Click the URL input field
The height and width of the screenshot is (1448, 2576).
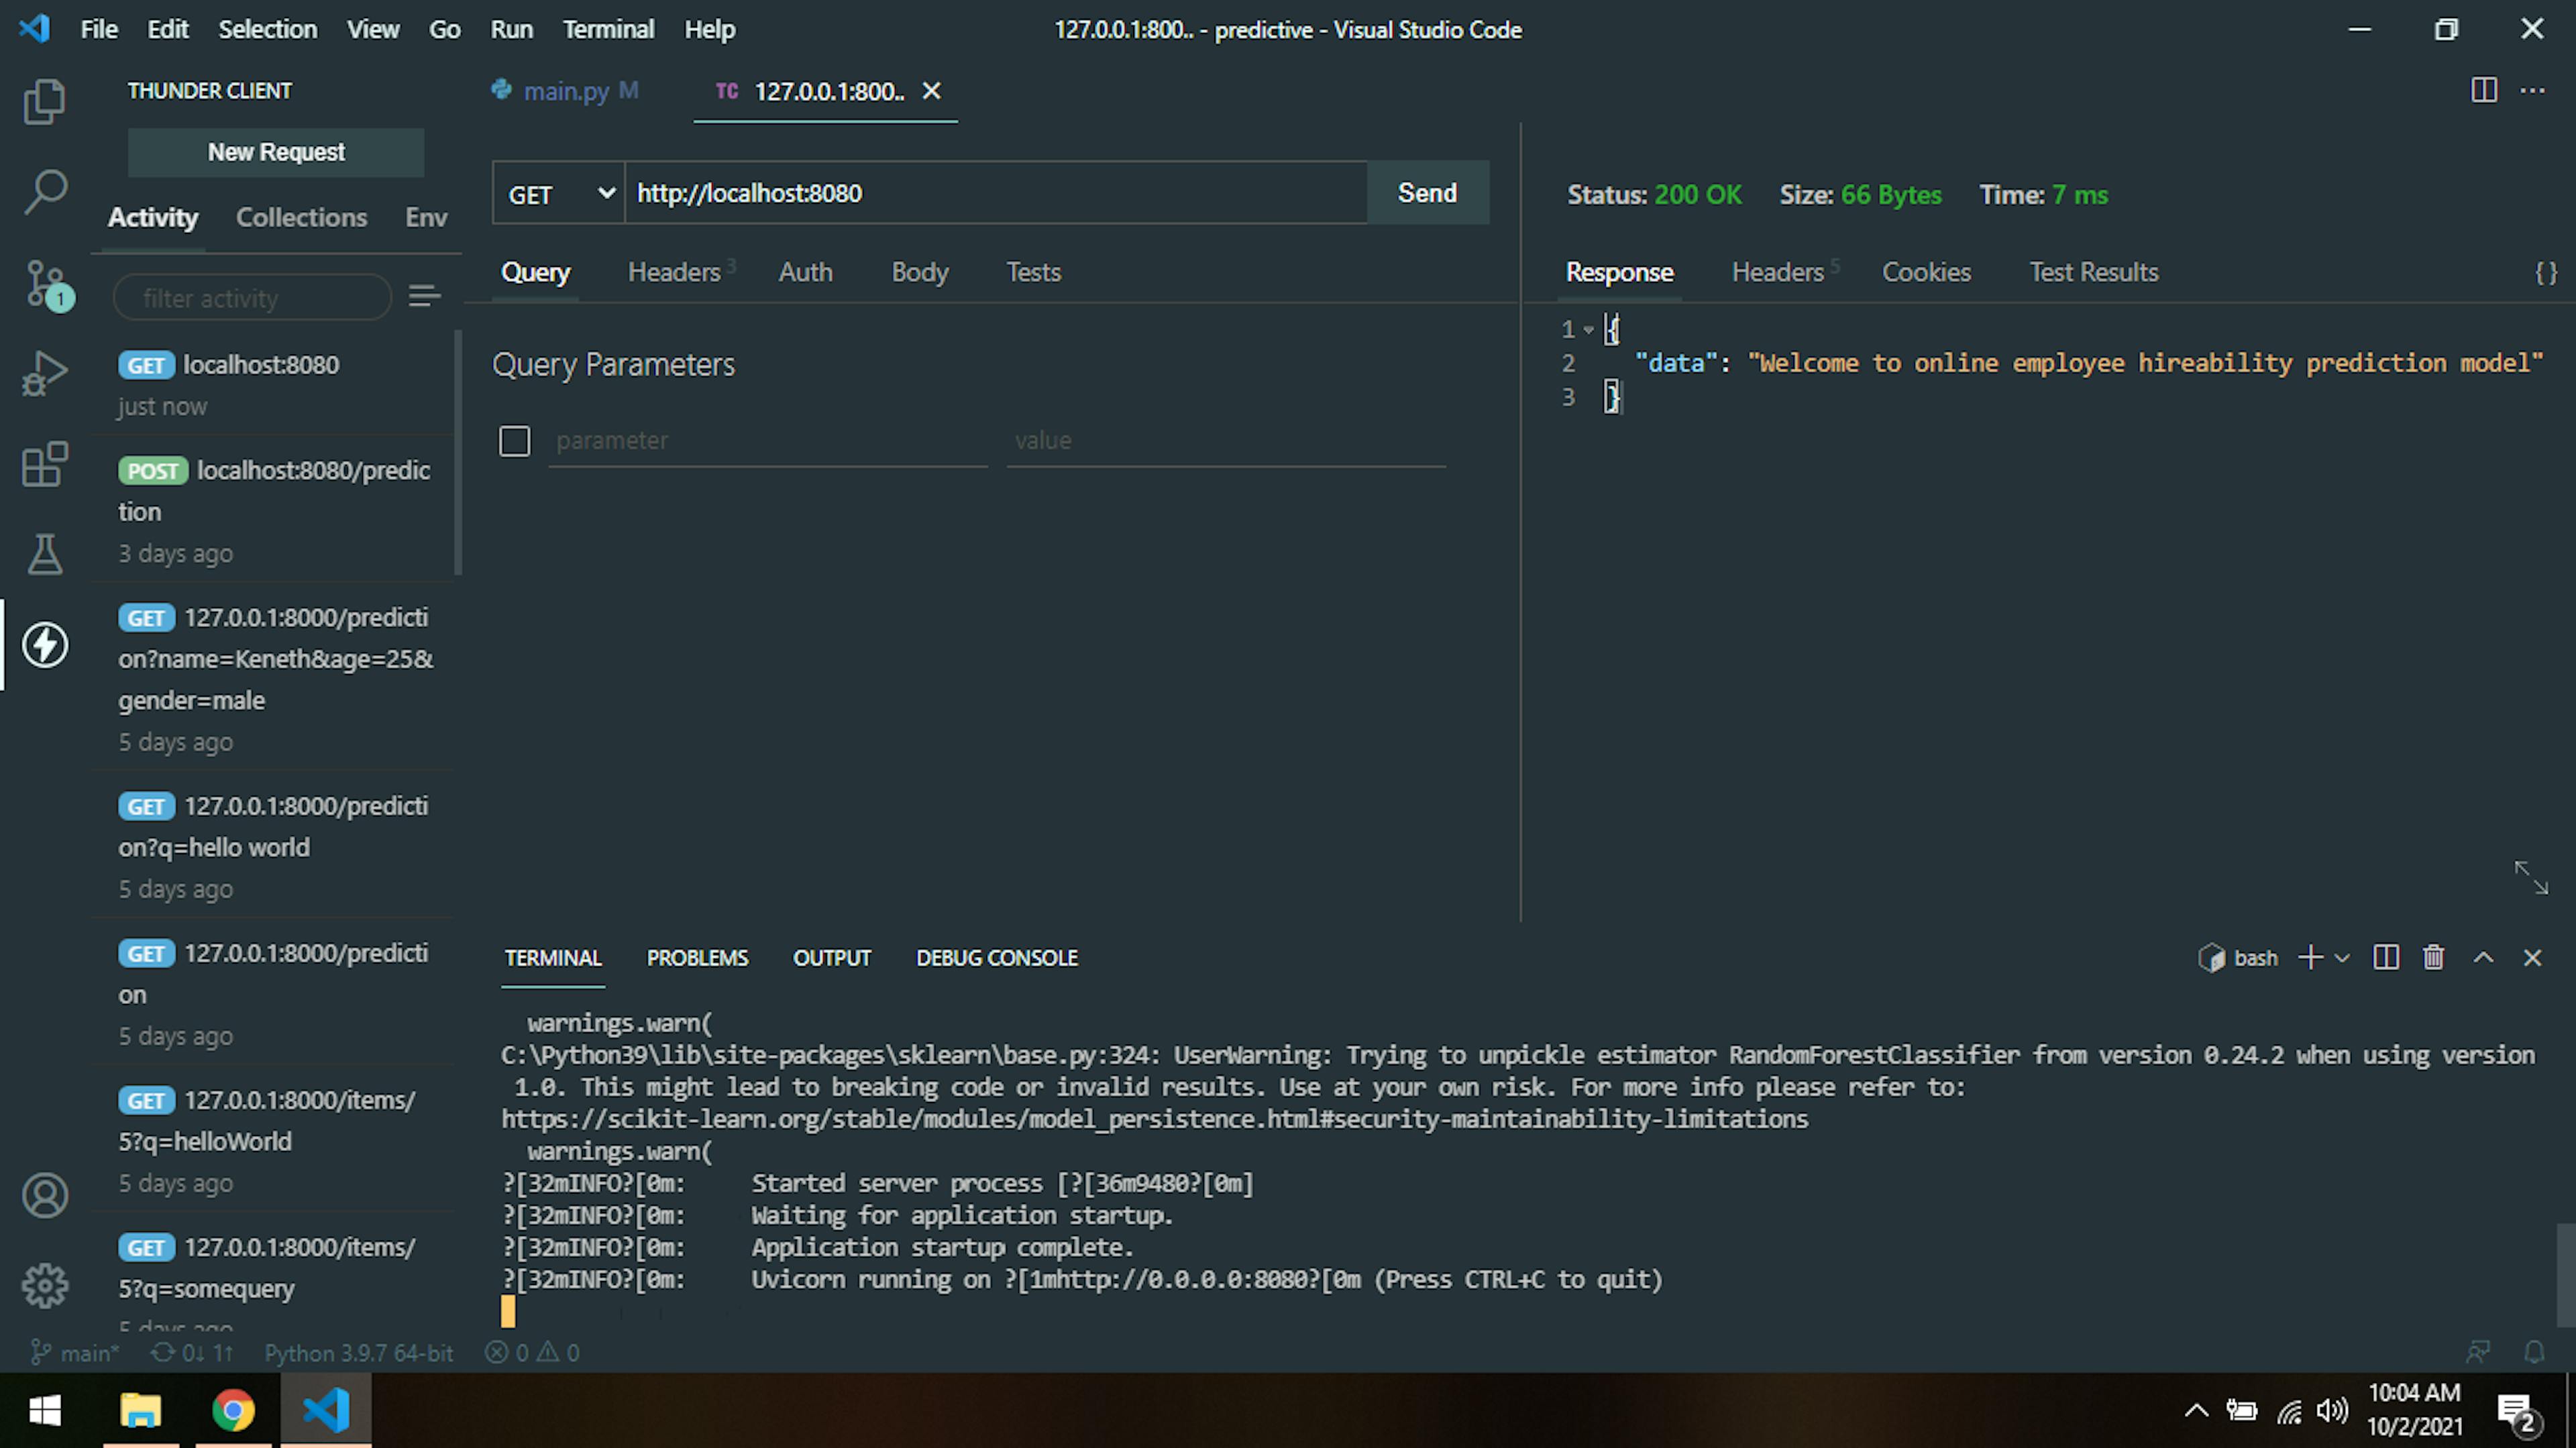(x=996, y=192)
